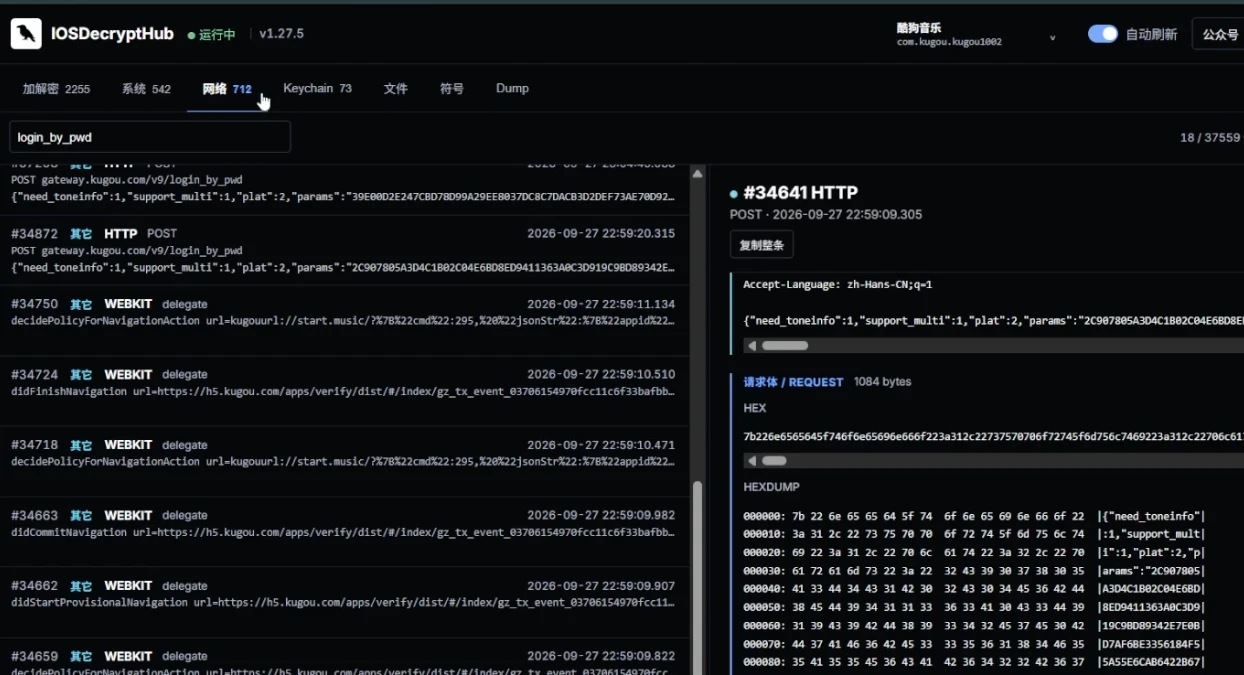1244x675 pixels.
Task: Click the v1.27.5 version label
Action: pos(281,33)
